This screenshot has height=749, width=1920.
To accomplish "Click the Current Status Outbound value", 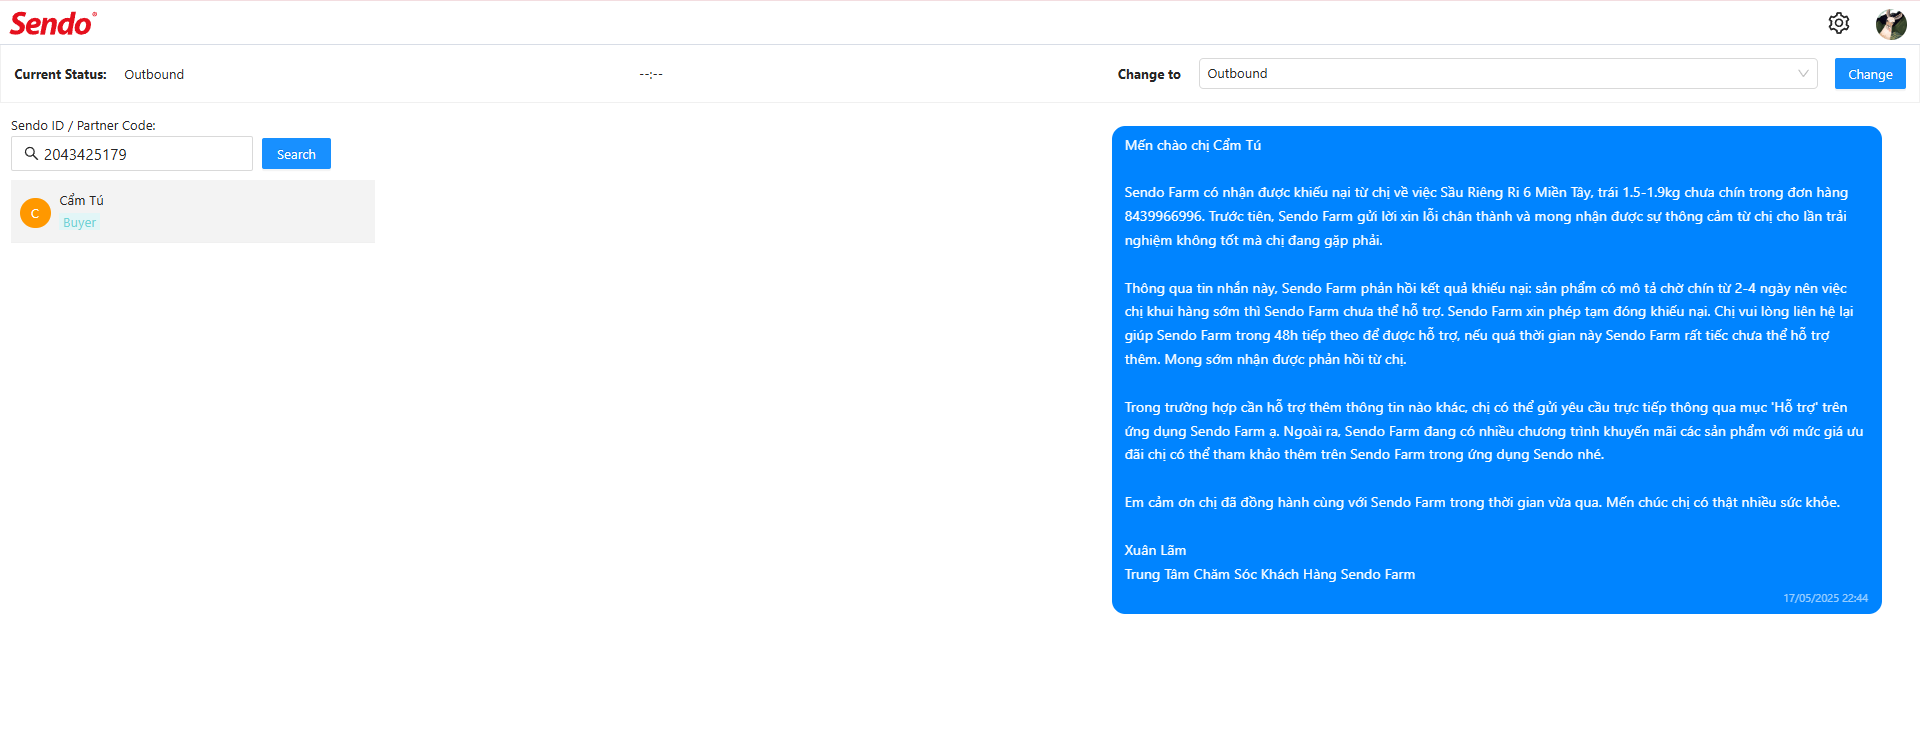I will pos(154,74).
